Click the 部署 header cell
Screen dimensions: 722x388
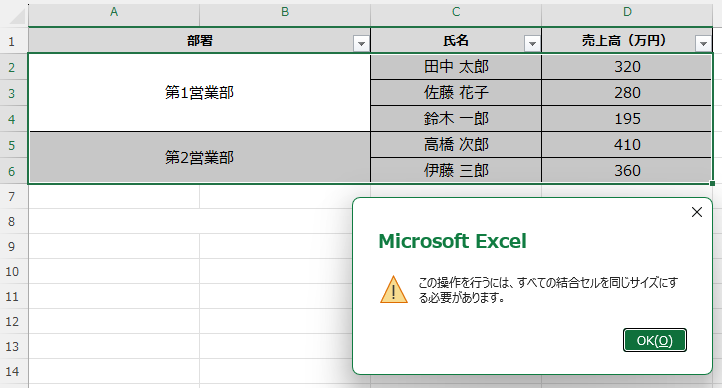pyautogui.click(x=199, y=41)
